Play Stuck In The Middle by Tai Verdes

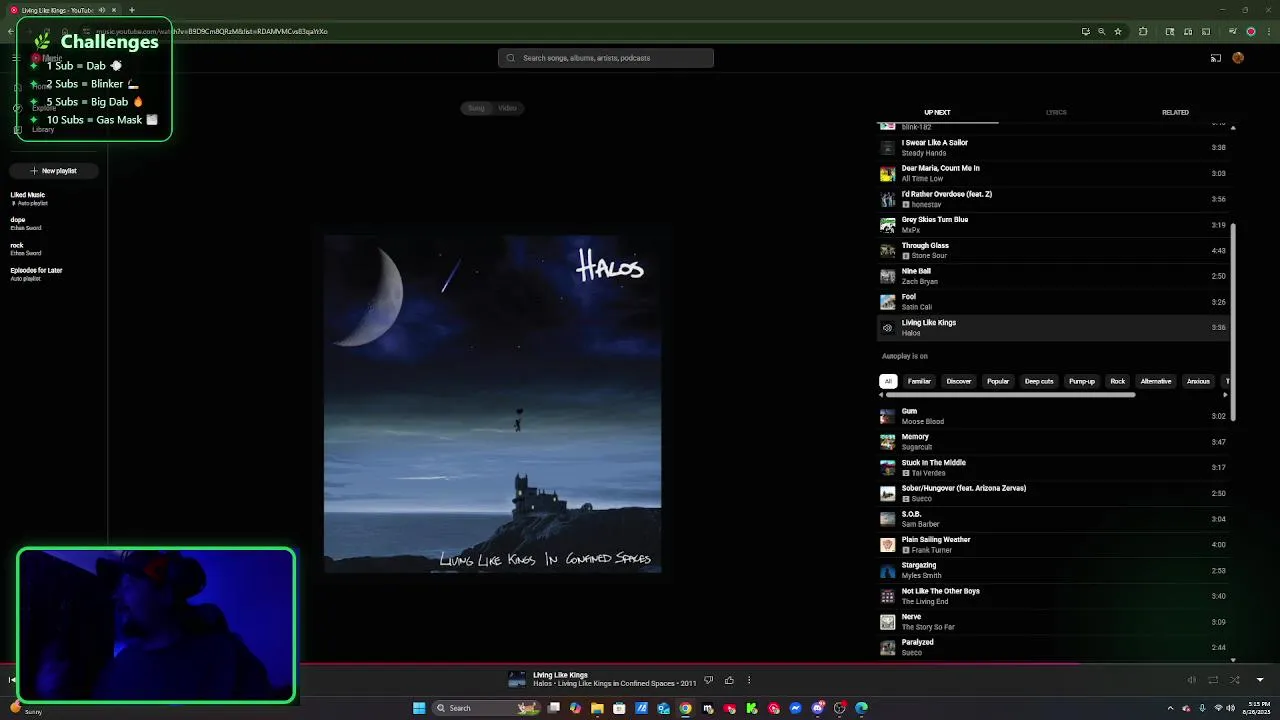coord(1052,468)
